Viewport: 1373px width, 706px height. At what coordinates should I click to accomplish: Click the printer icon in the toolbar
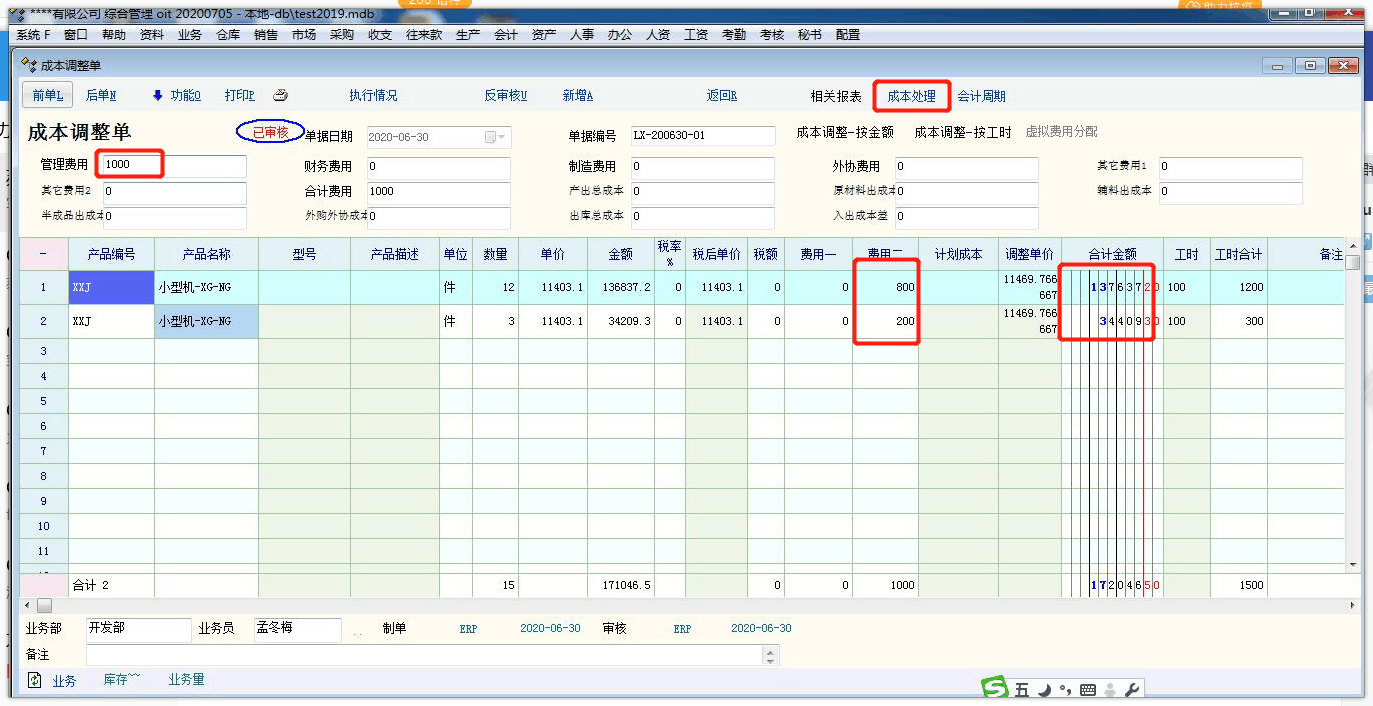(281, 96)
